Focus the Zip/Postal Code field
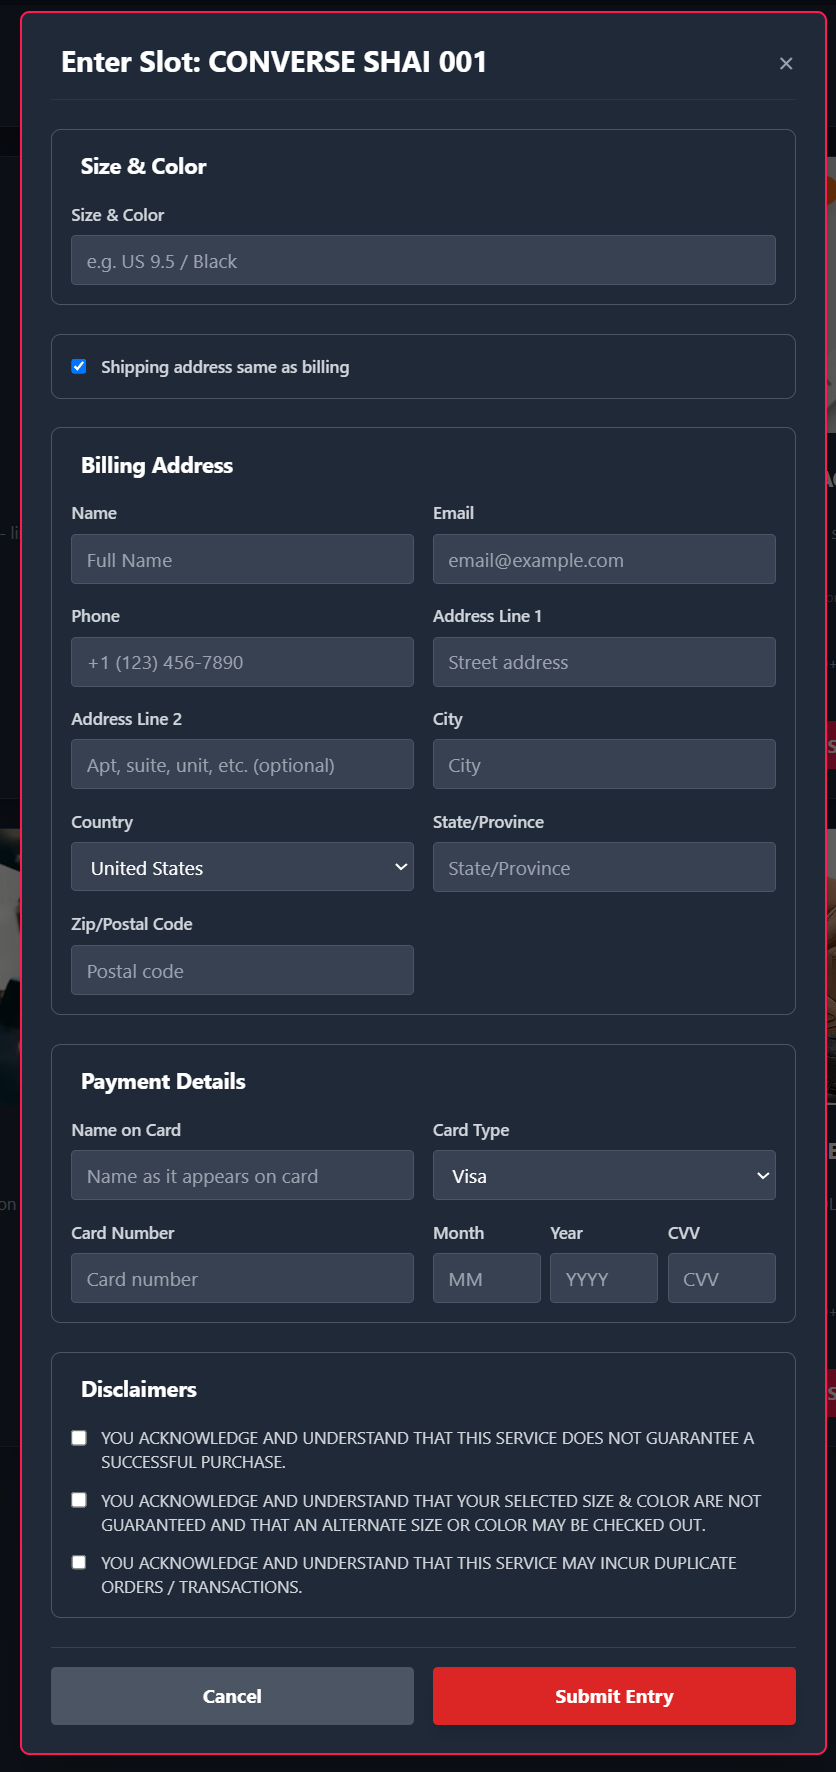This screenshot has width=836, height=1772. click(x=242, y=970)
